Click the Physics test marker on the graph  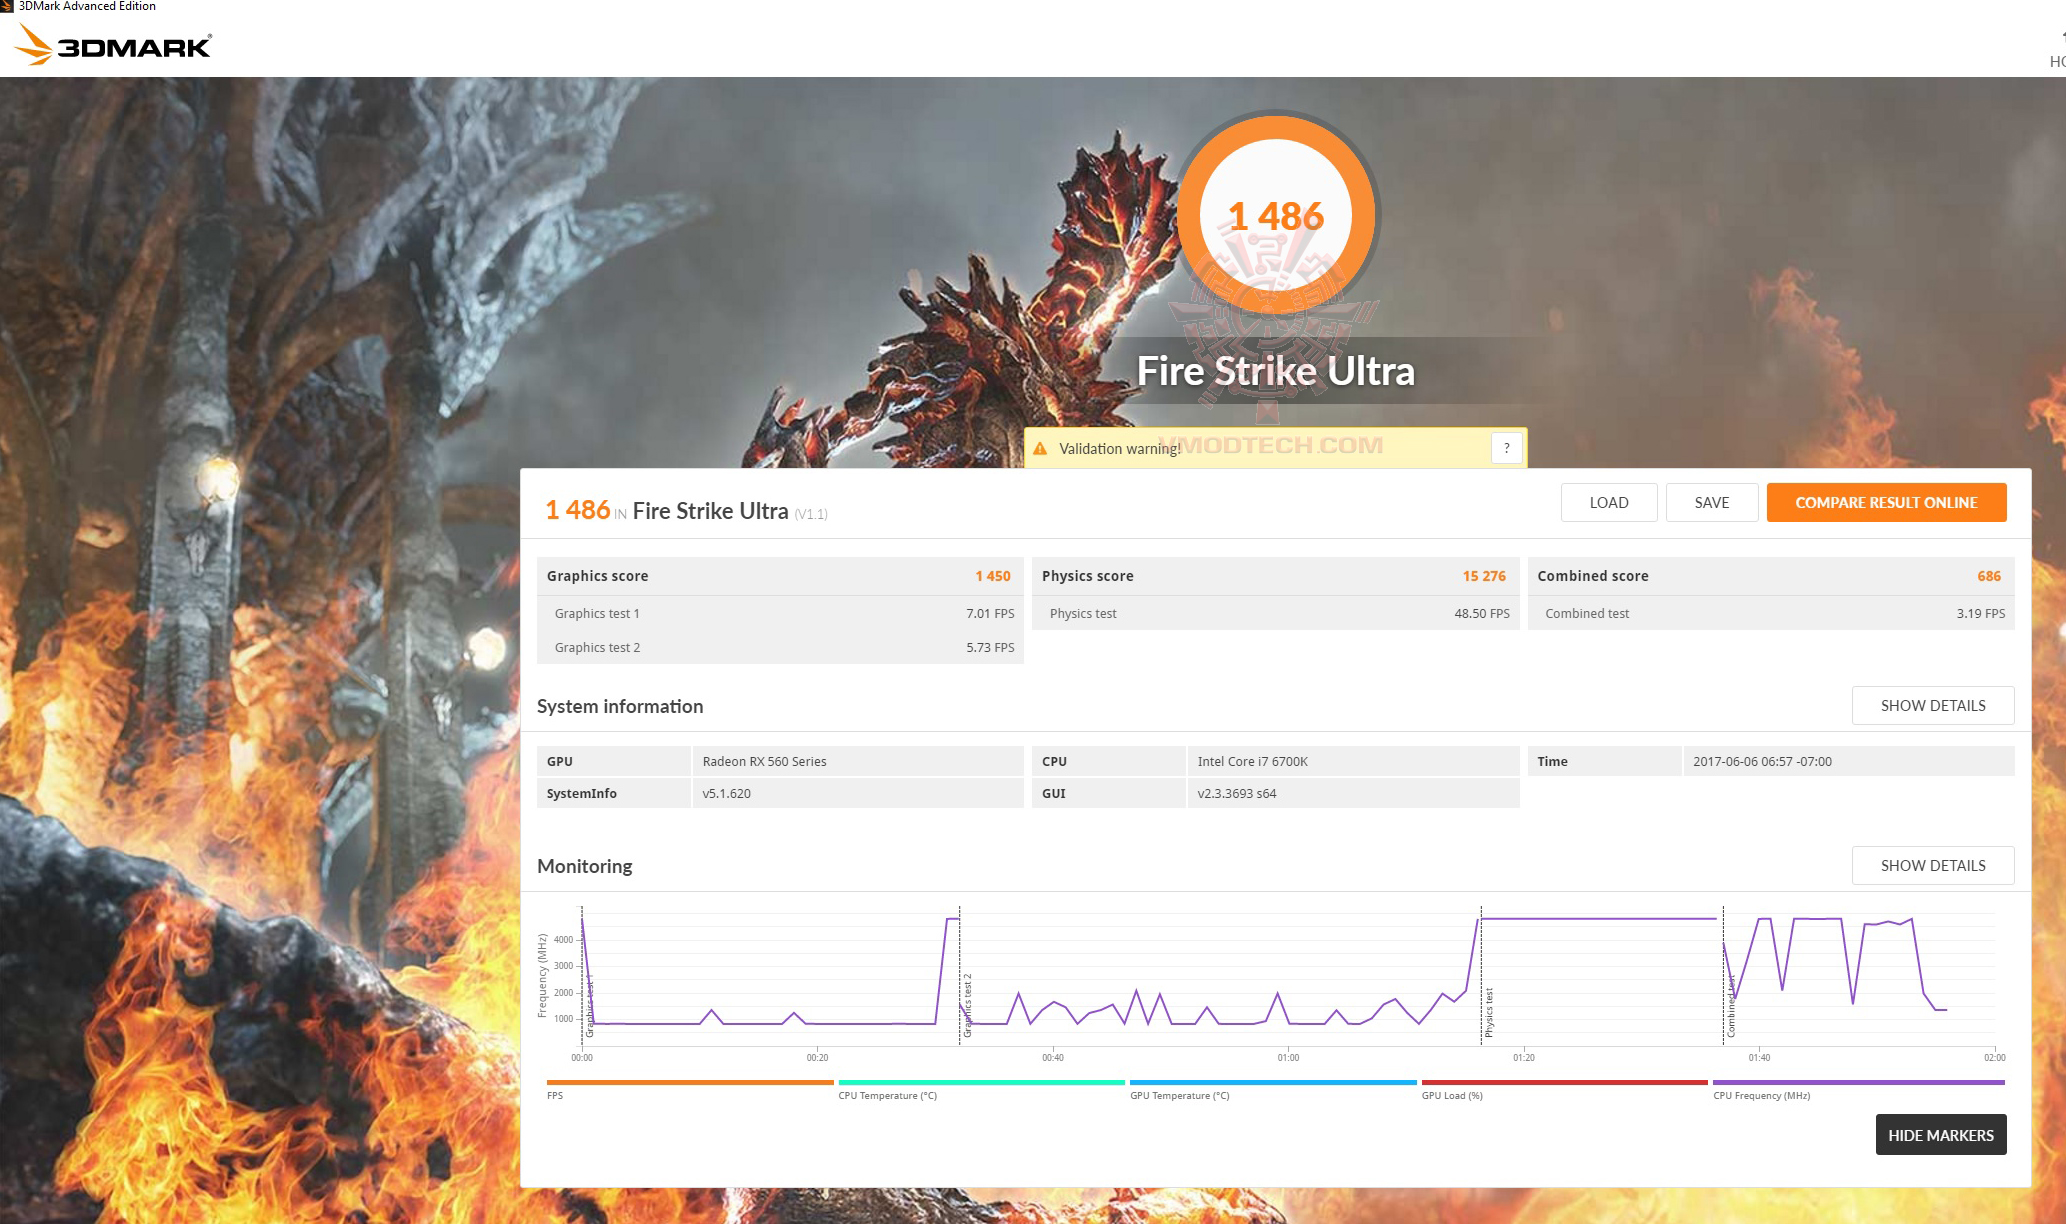pos(1483,1010)
